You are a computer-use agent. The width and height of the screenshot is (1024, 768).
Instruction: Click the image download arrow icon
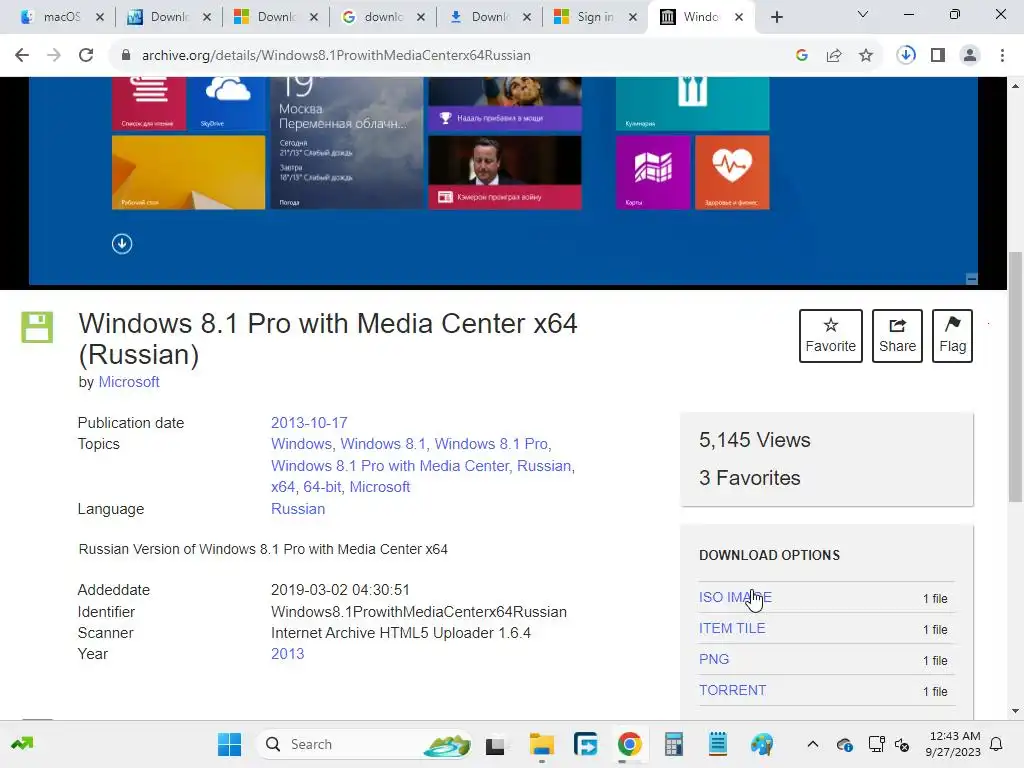pyautogui.click(x=122, y=244)
